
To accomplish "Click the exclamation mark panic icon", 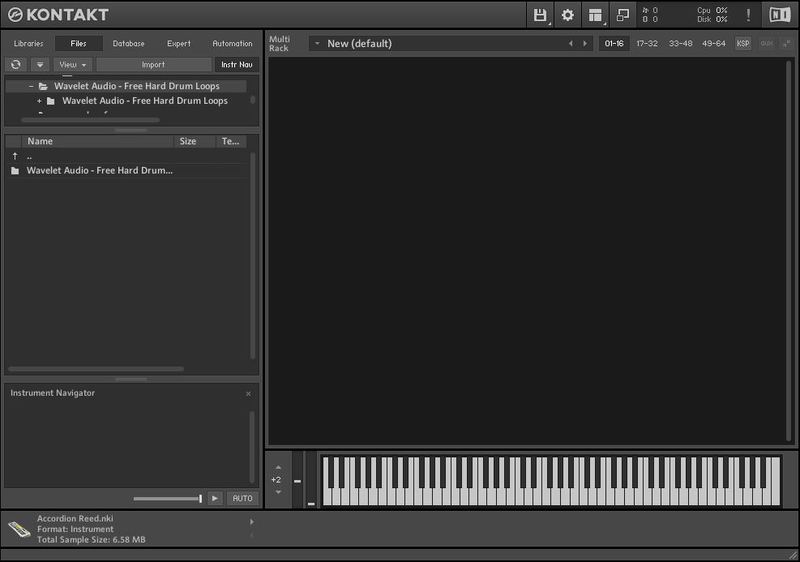I will tap(748, 15).
